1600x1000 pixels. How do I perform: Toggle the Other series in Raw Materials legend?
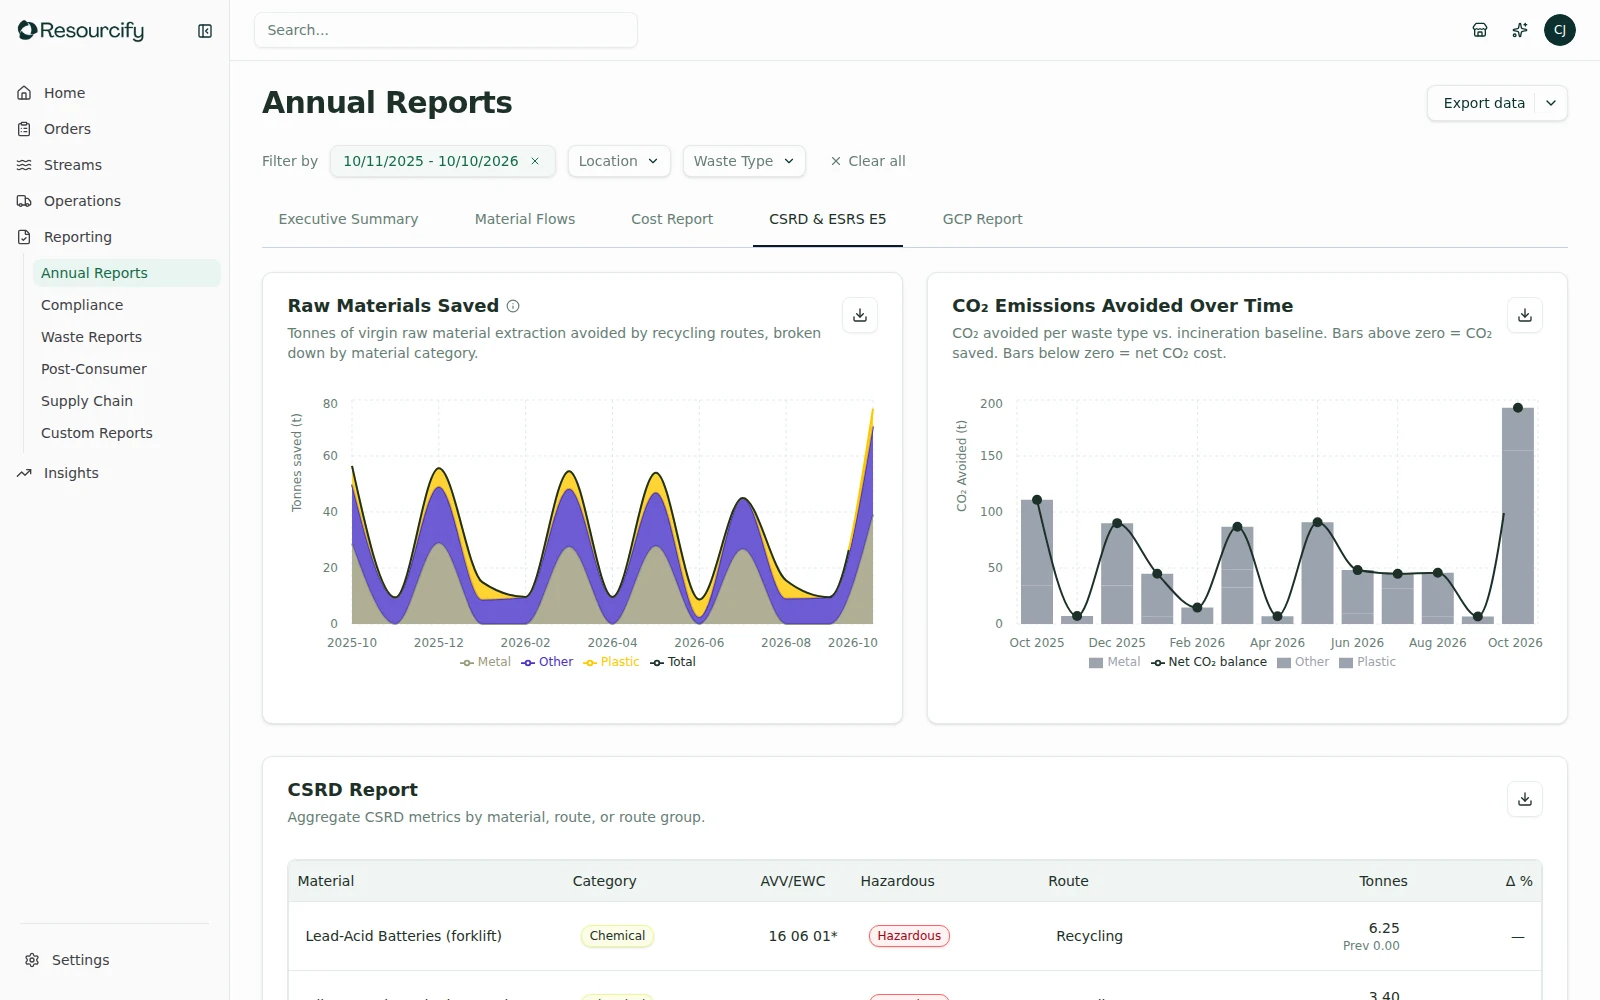(547, 662)
